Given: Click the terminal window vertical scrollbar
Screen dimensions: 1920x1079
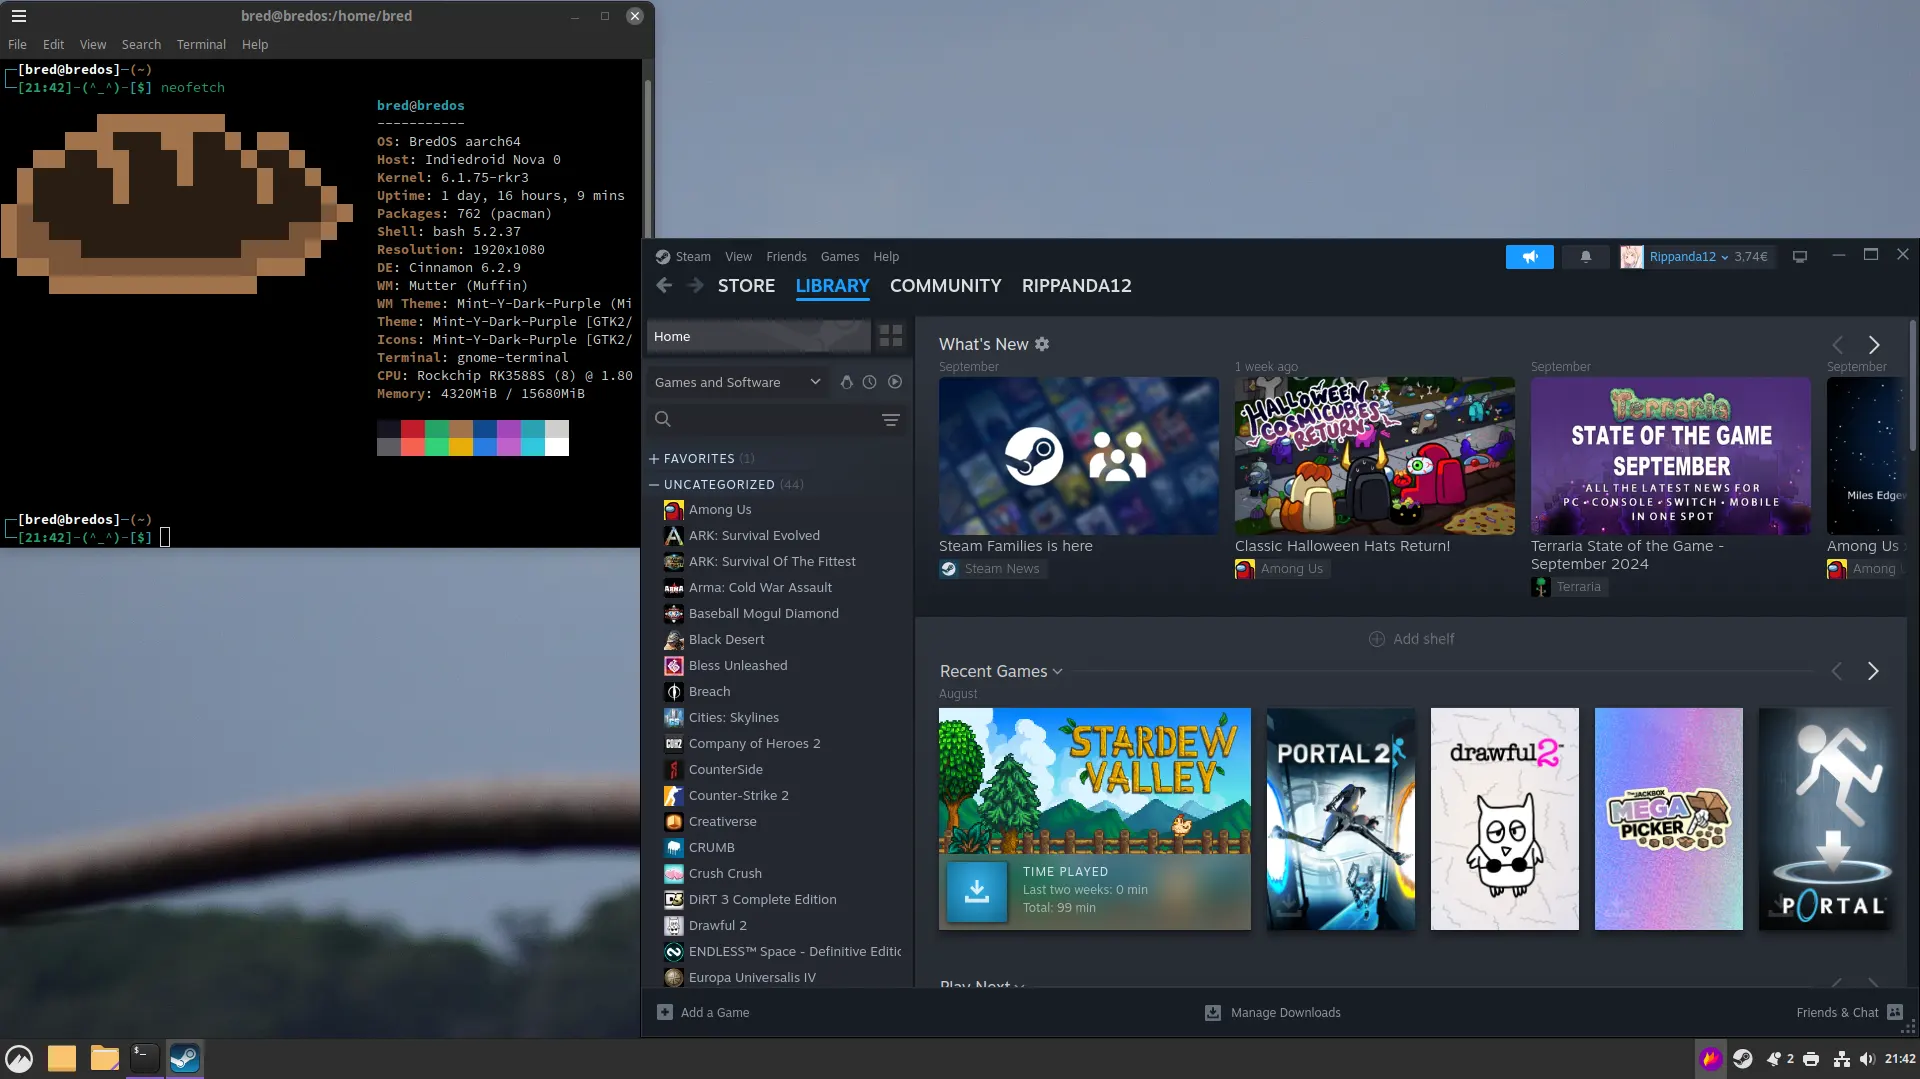Looking at the screenshot, I should 647,160.
